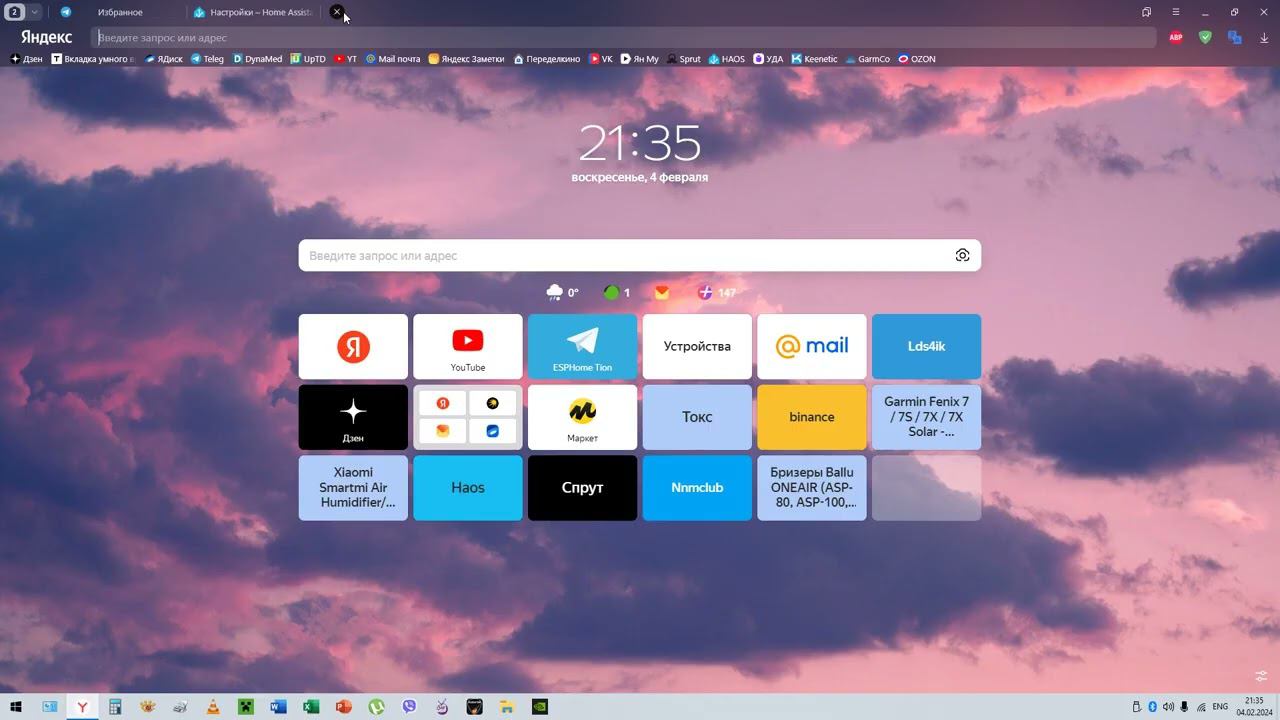Switch to the Избранное tab
Screen dimensions: 1280x720
tap(120, 12)
